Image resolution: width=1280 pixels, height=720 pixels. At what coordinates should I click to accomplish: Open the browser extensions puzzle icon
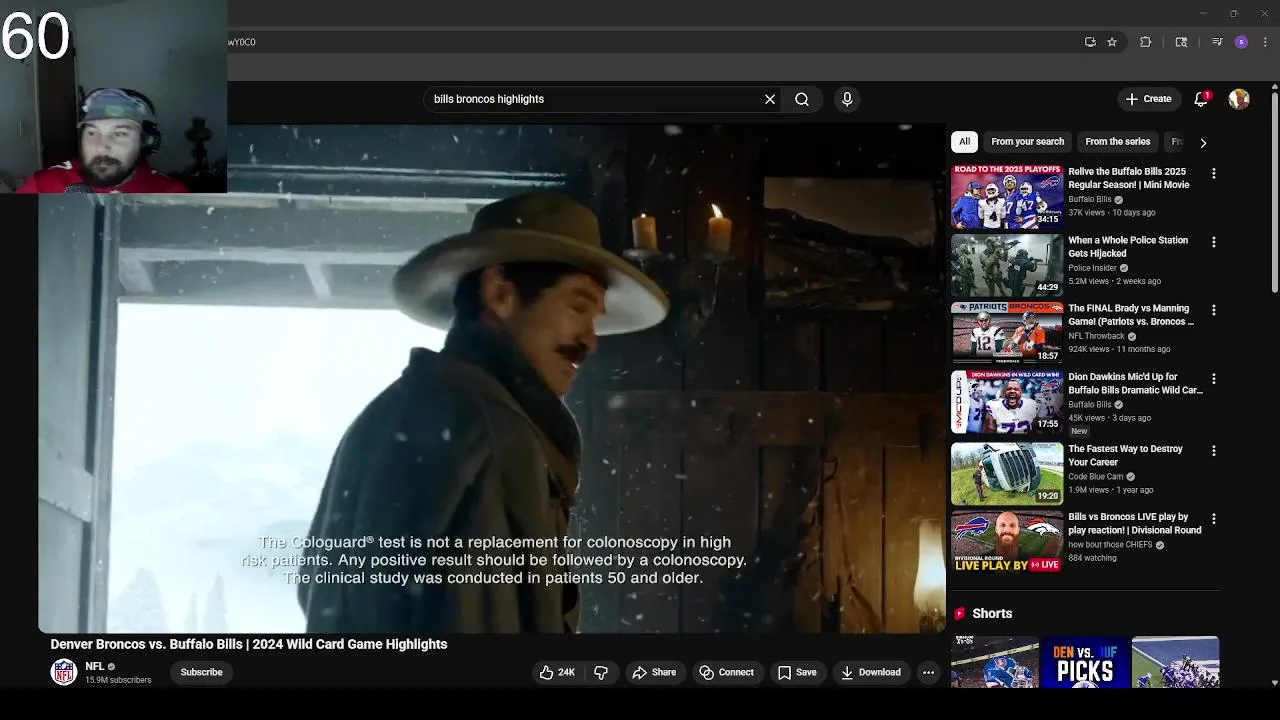1146,42
